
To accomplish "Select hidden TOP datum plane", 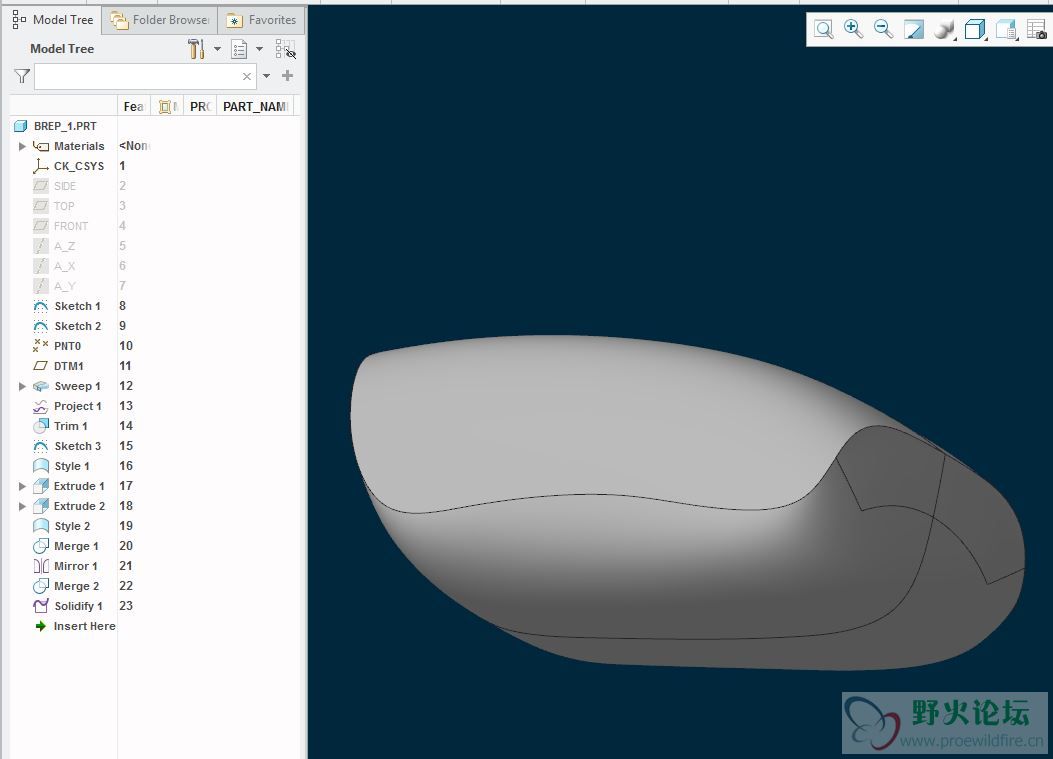I will (64, 206).
